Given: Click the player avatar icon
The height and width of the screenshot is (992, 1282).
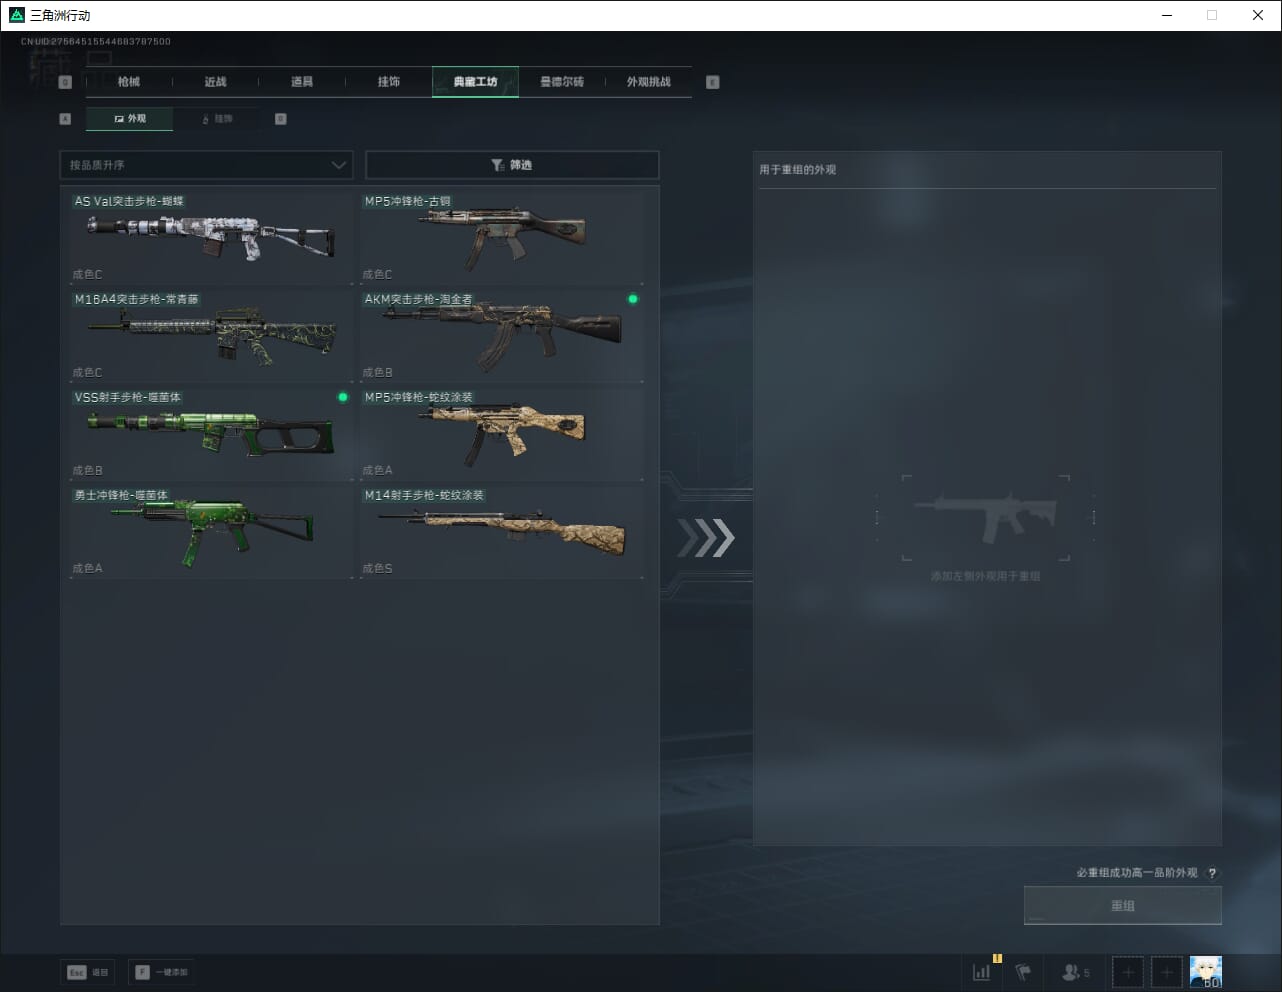Looking at the screenshot, I should (x=1205, y=971).
